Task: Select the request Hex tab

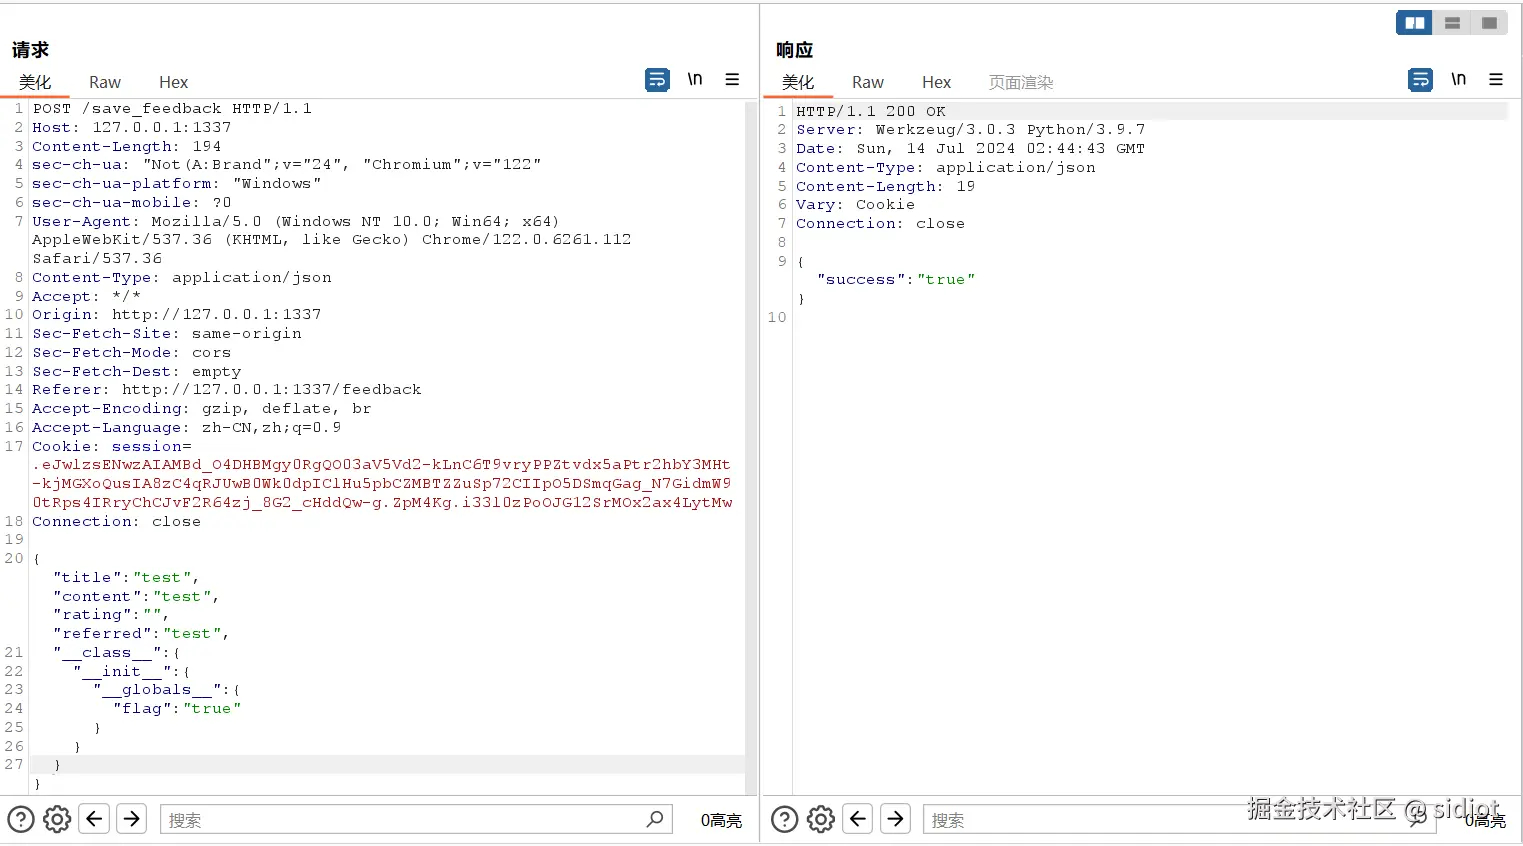Action: 173,82
